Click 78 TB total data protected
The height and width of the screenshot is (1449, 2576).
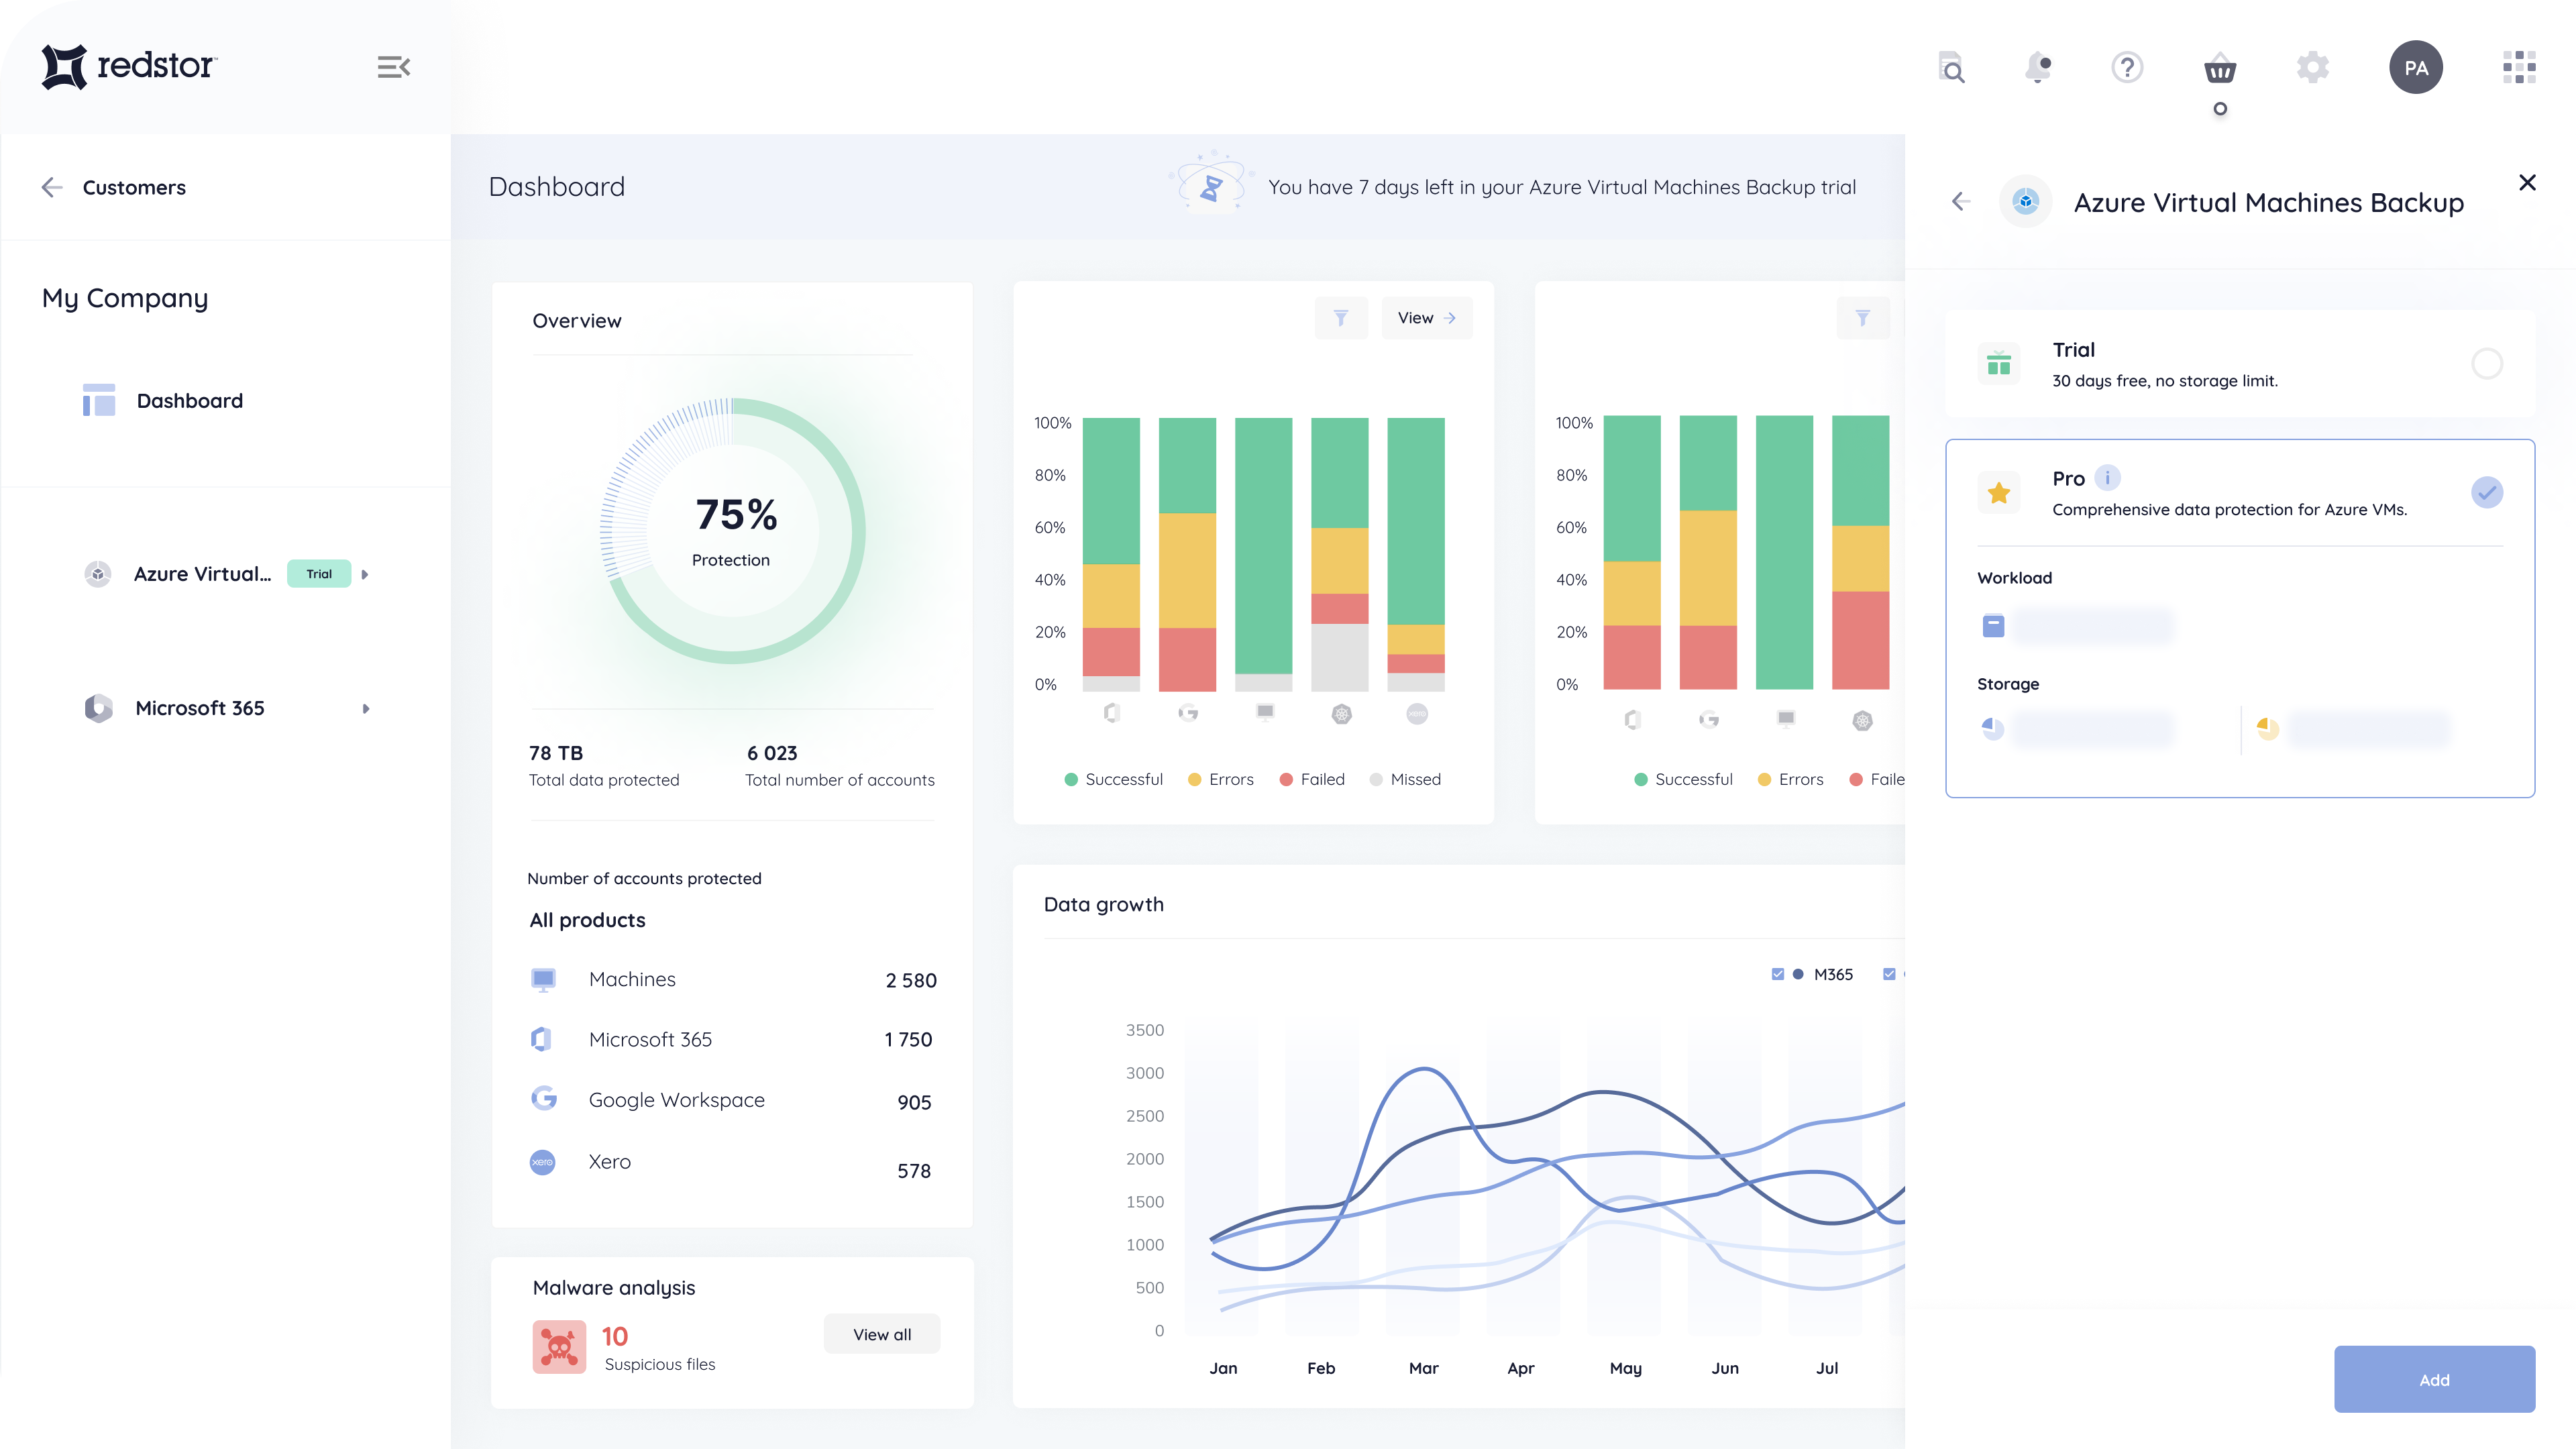[604, 766]
